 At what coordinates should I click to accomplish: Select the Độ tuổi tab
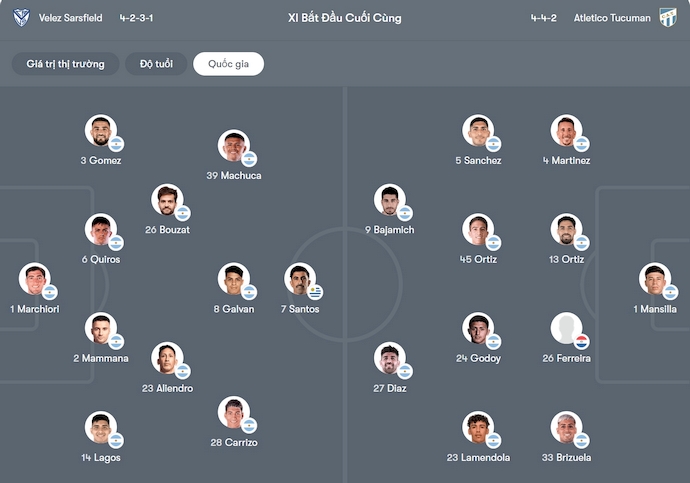tap(156, 64)
